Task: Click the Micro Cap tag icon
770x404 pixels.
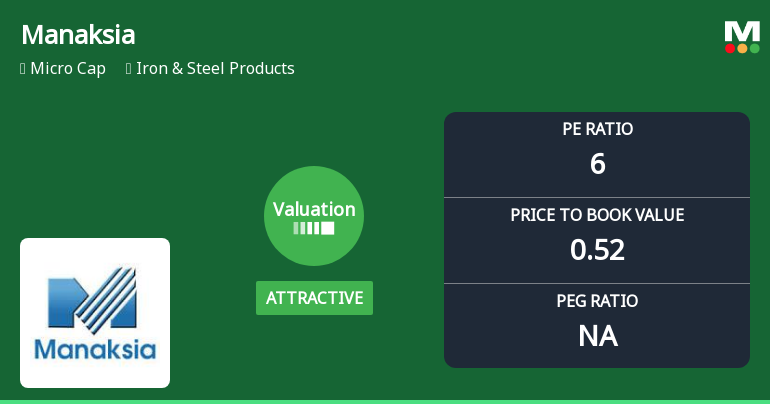Action: pyautogui.click(x=23, y=69)
